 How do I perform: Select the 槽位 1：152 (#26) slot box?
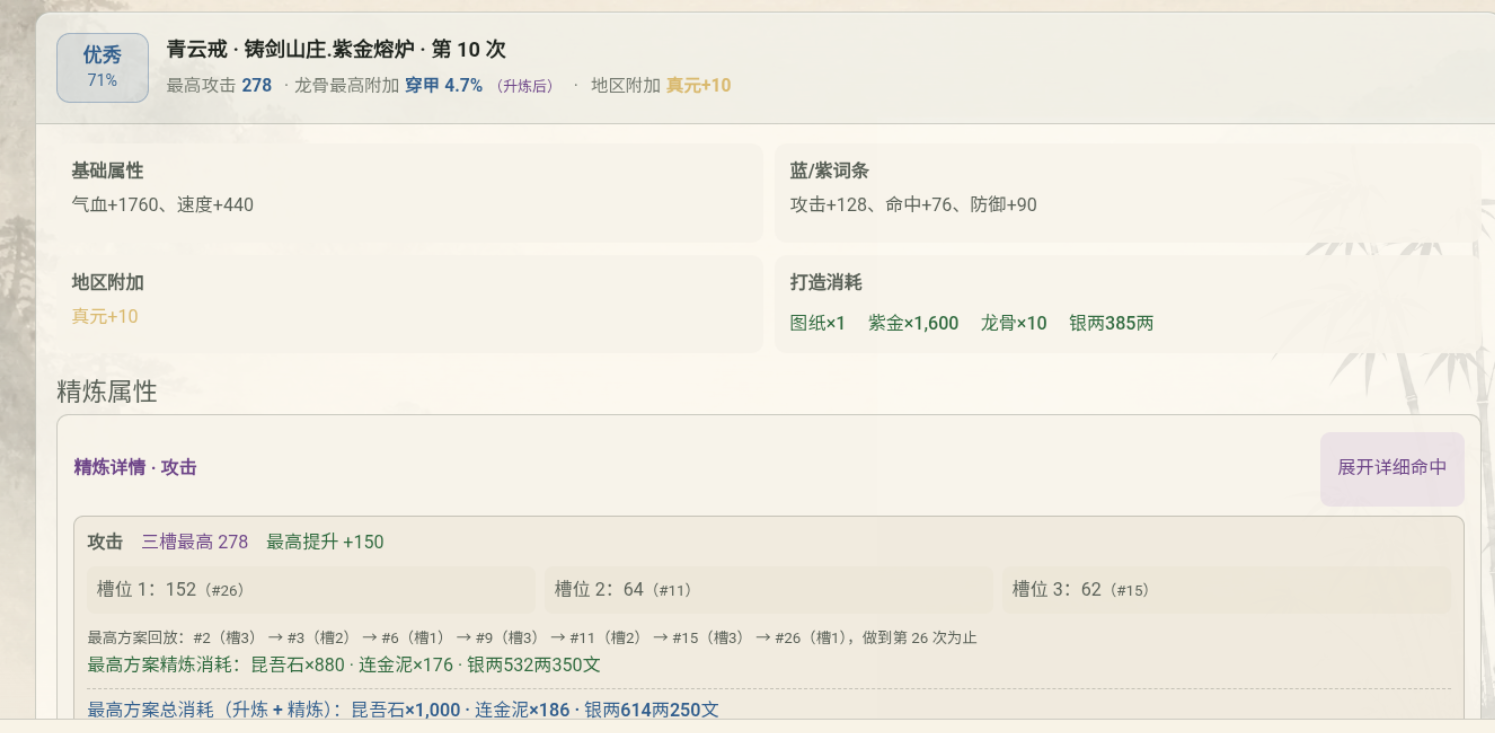pos(311,590)
